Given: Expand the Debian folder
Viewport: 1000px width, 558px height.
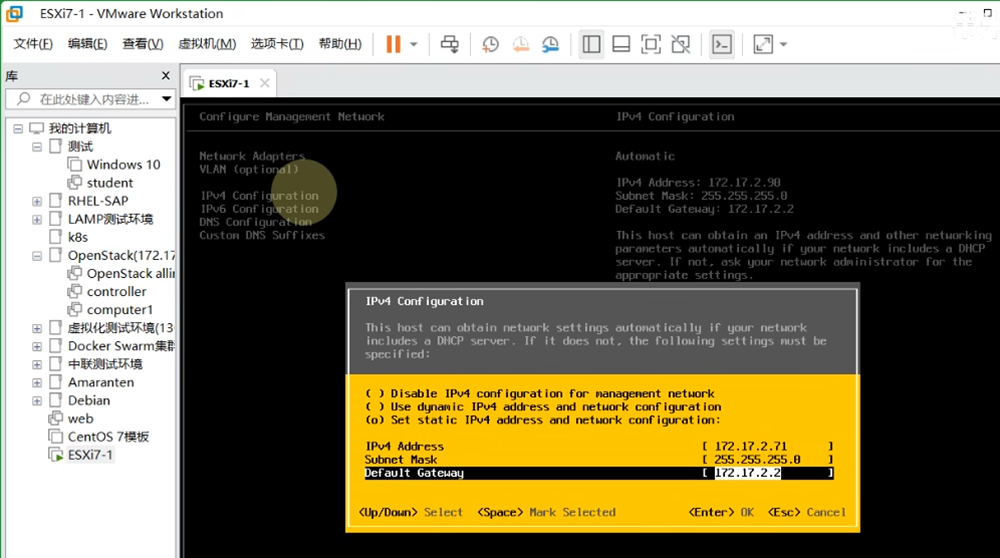Looking at the screenshot, I should click(x=37, y=401).
